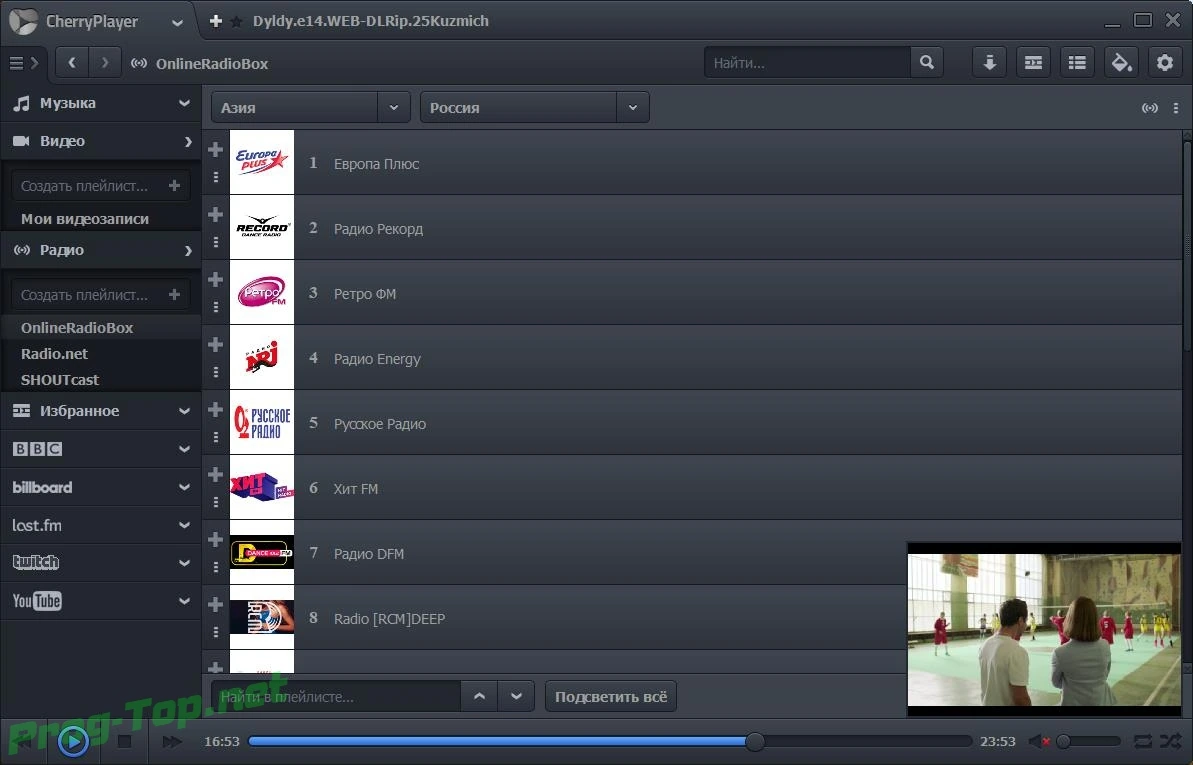Viewport: 1193px width, 765px height.
Task: Jump to next playlist match arrow
Action: click(516, 696)
